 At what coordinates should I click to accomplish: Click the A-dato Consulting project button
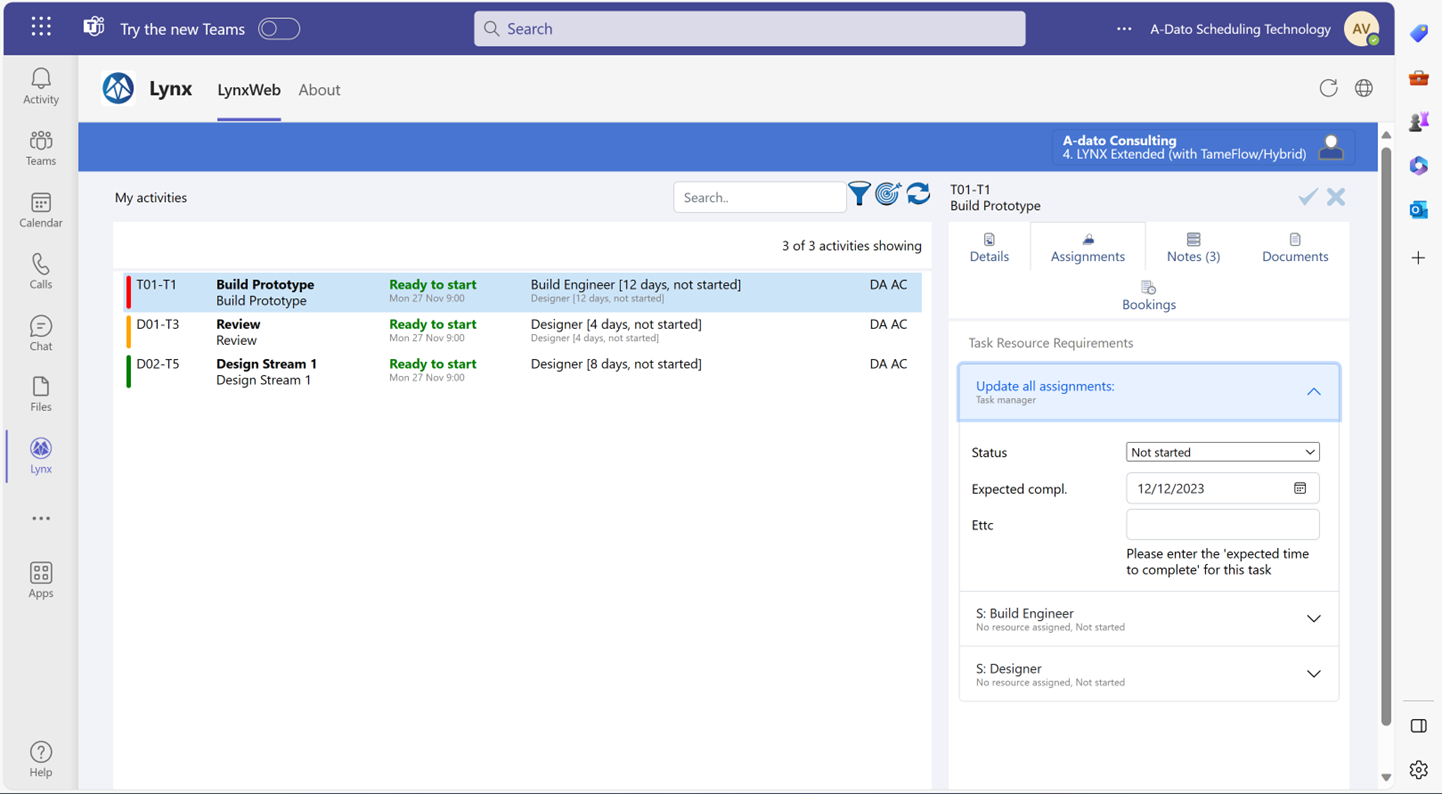[1203, 147]
